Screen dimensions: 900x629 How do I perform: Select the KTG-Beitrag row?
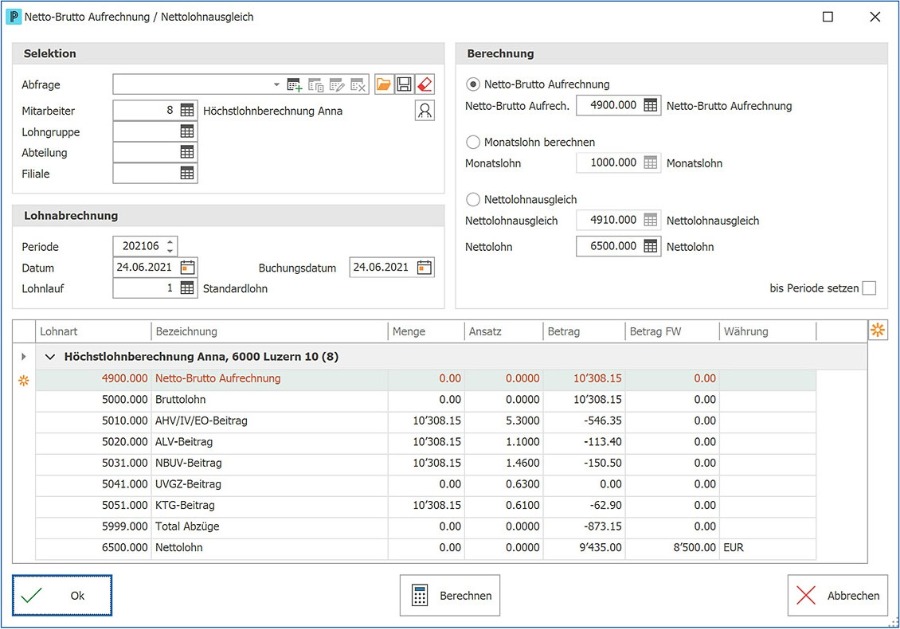(425, 506)
